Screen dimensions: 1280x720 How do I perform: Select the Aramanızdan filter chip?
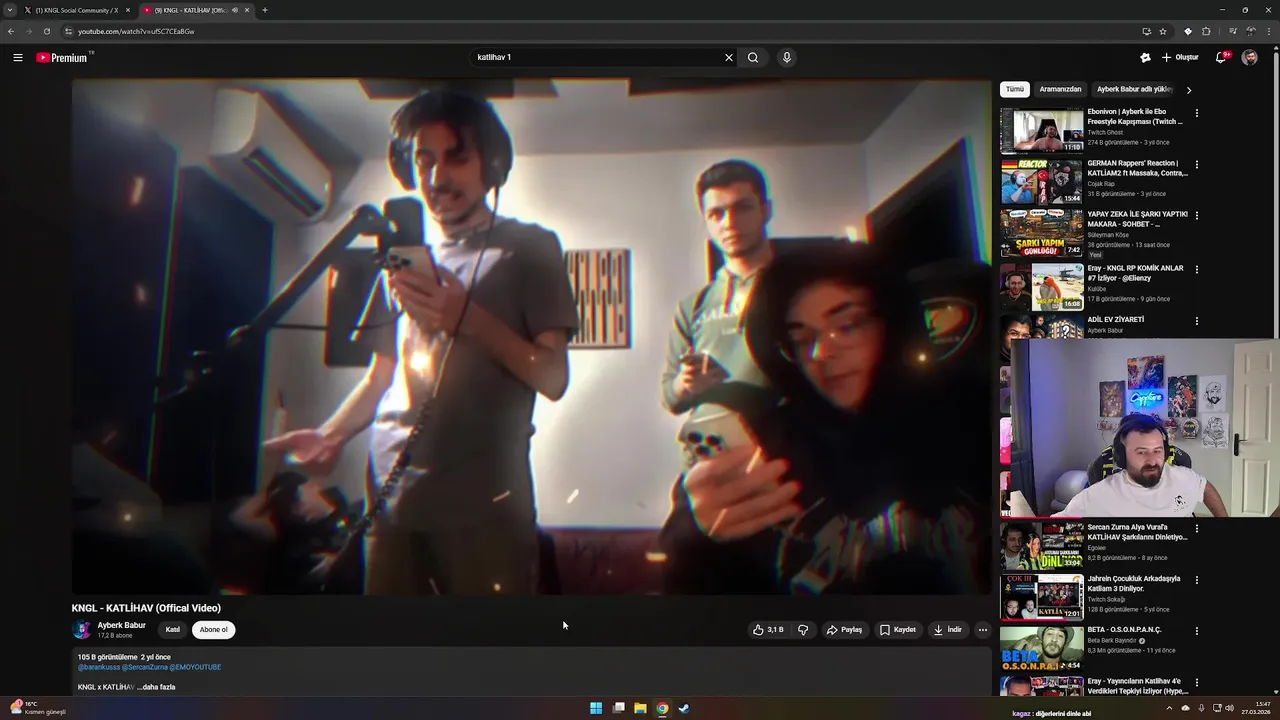pos(1060,90)
